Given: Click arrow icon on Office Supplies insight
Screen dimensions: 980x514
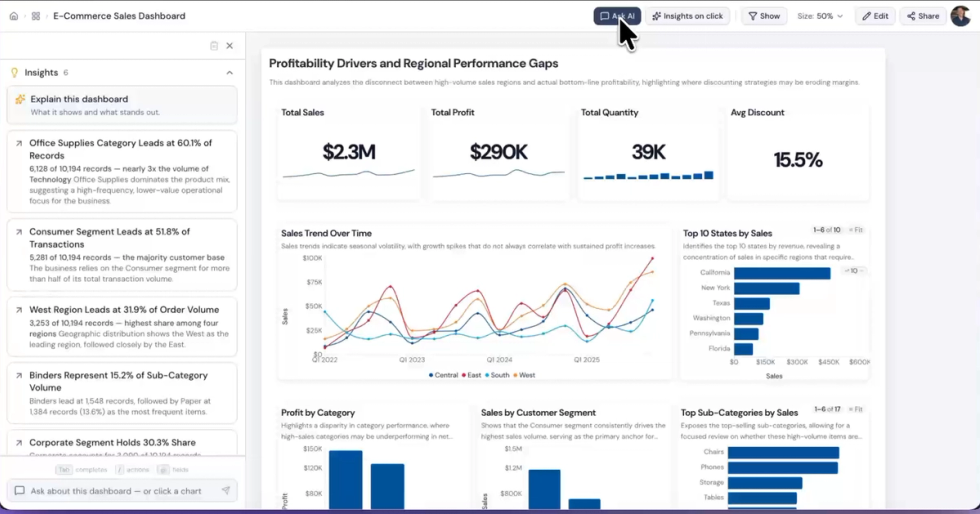Looking at the screenshot, I should [19, 143].
